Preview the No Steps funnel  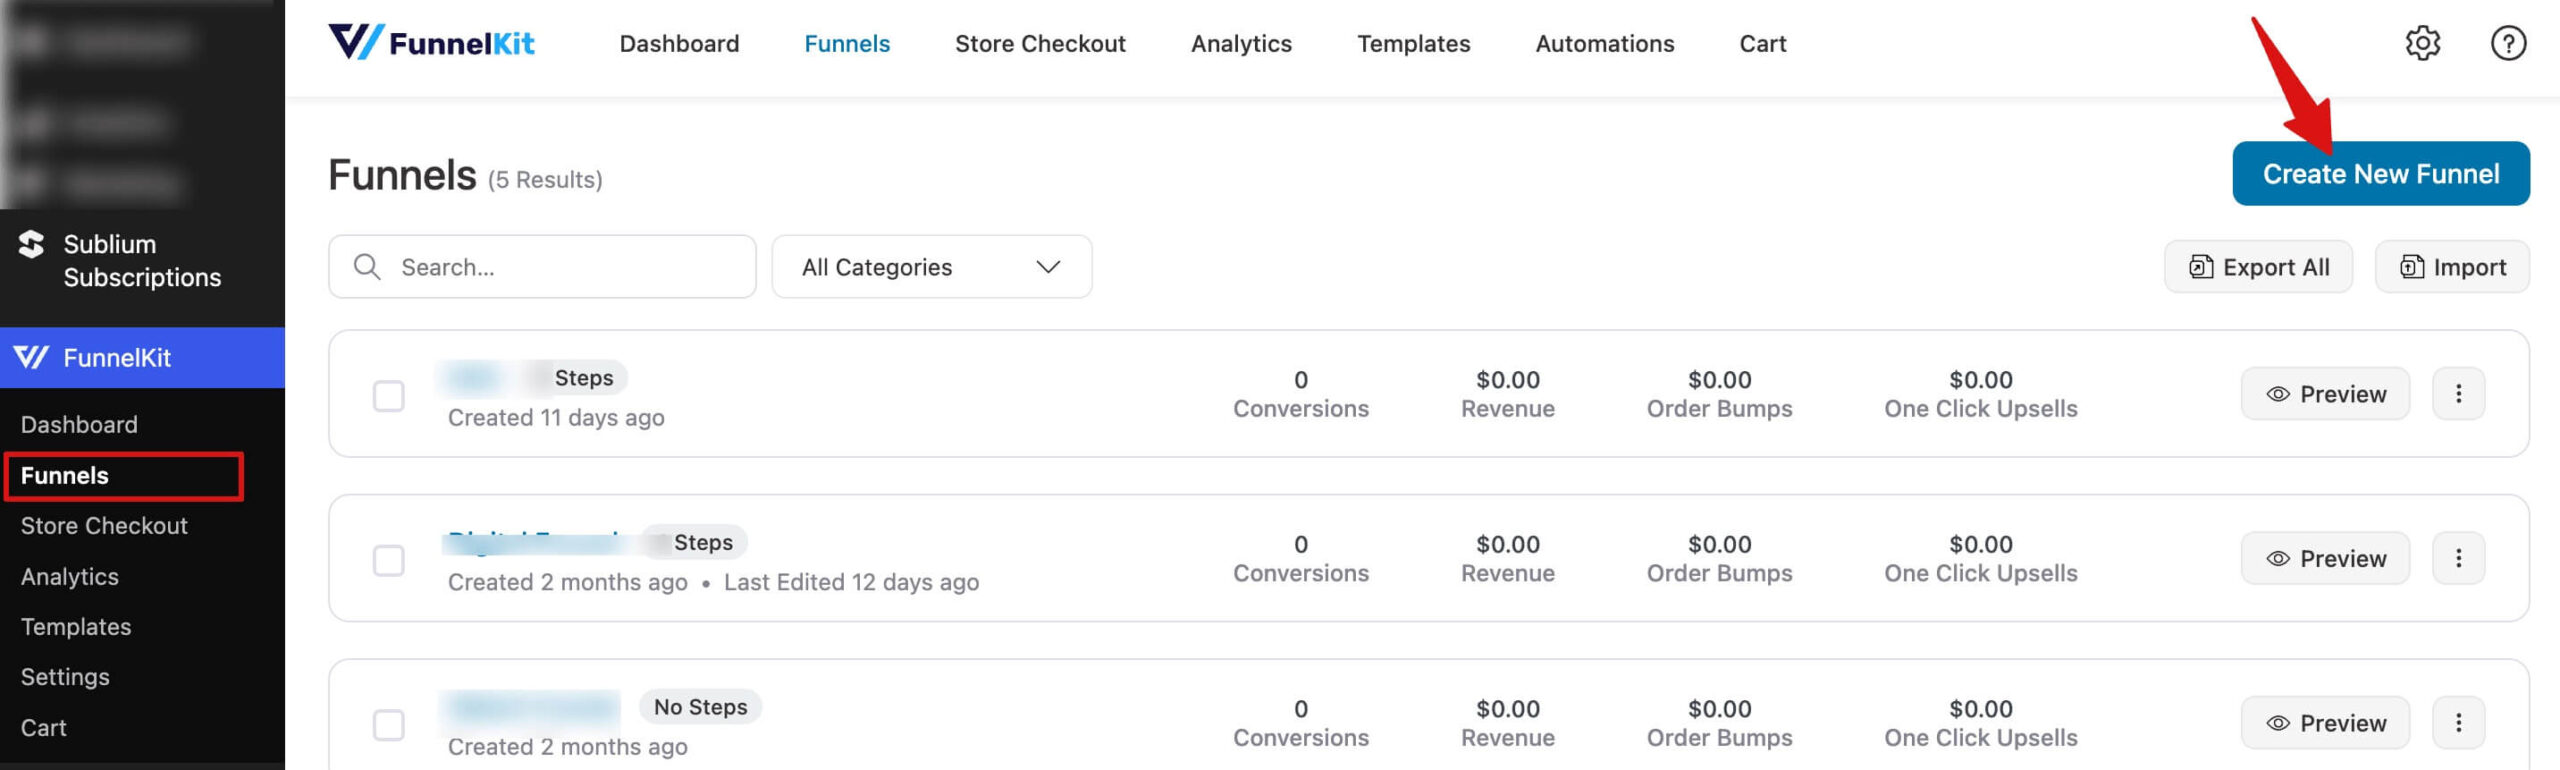(2324, 723)
